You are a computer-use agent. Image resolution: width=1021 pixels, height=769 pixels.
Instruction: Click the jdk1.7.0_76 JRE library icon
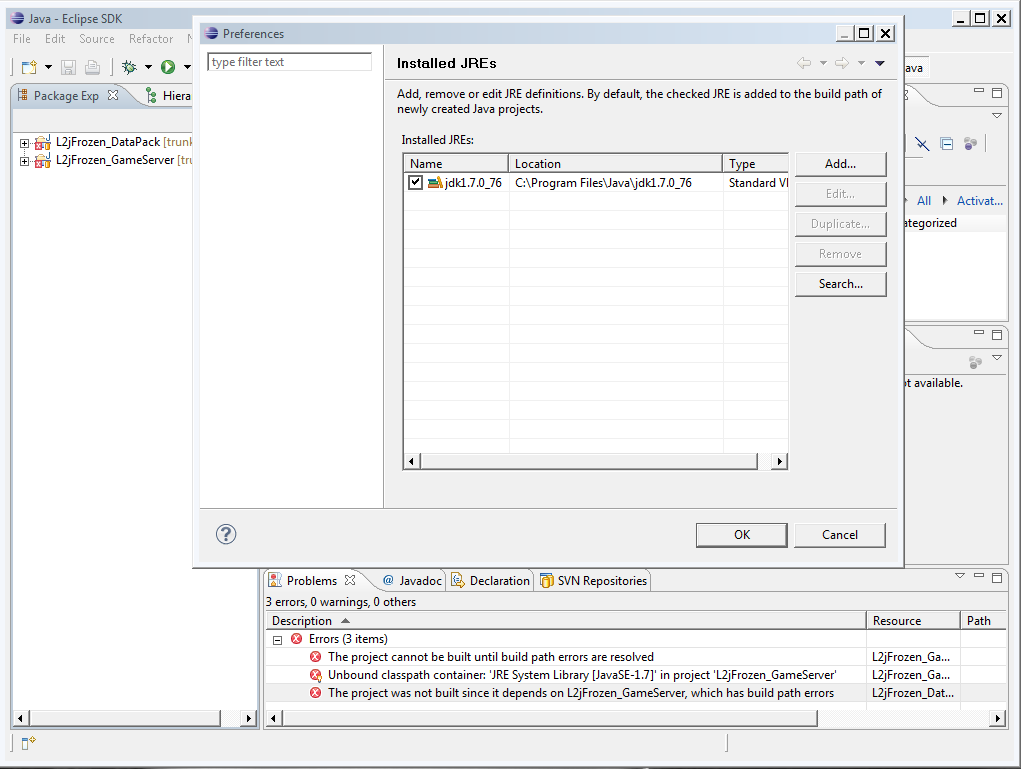[435, 183]
